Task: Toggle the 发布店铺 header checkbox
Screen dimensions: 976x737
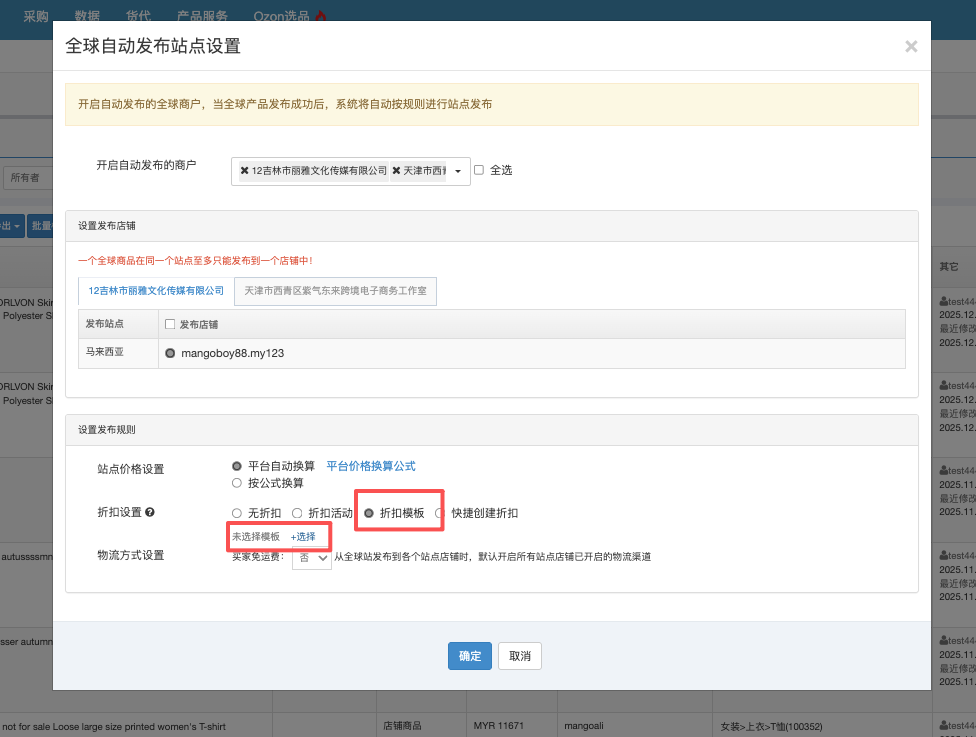Action: pyautogui.click(x=170, y=324)
